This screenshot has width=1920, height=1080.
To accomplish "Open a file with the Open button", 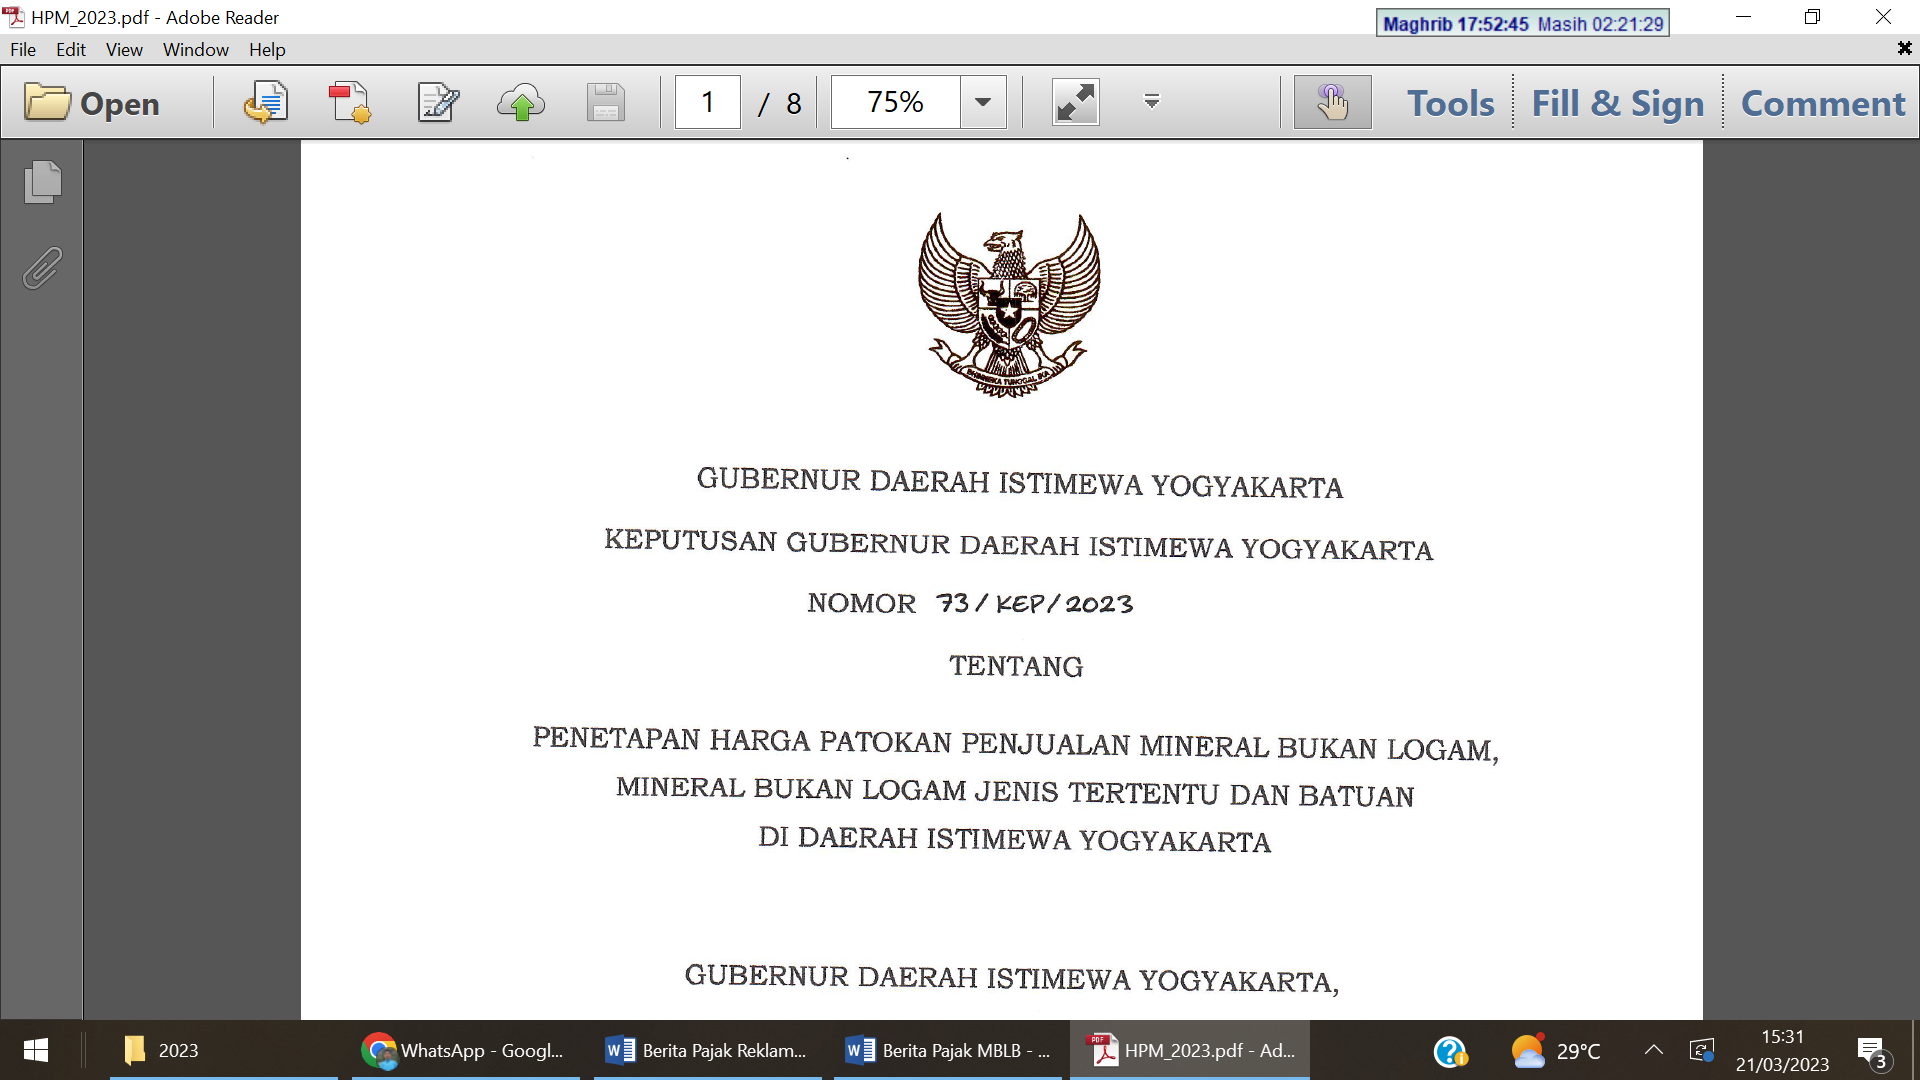I will click(92, 103).
